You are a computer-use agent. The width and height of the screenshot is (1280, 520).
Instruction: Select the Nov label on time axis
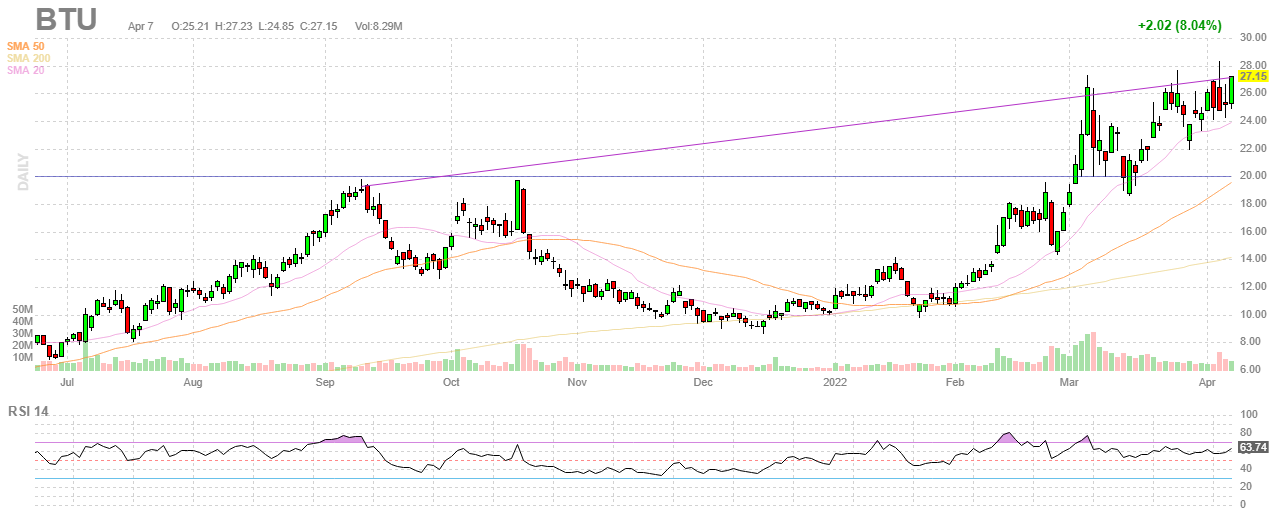576,382
